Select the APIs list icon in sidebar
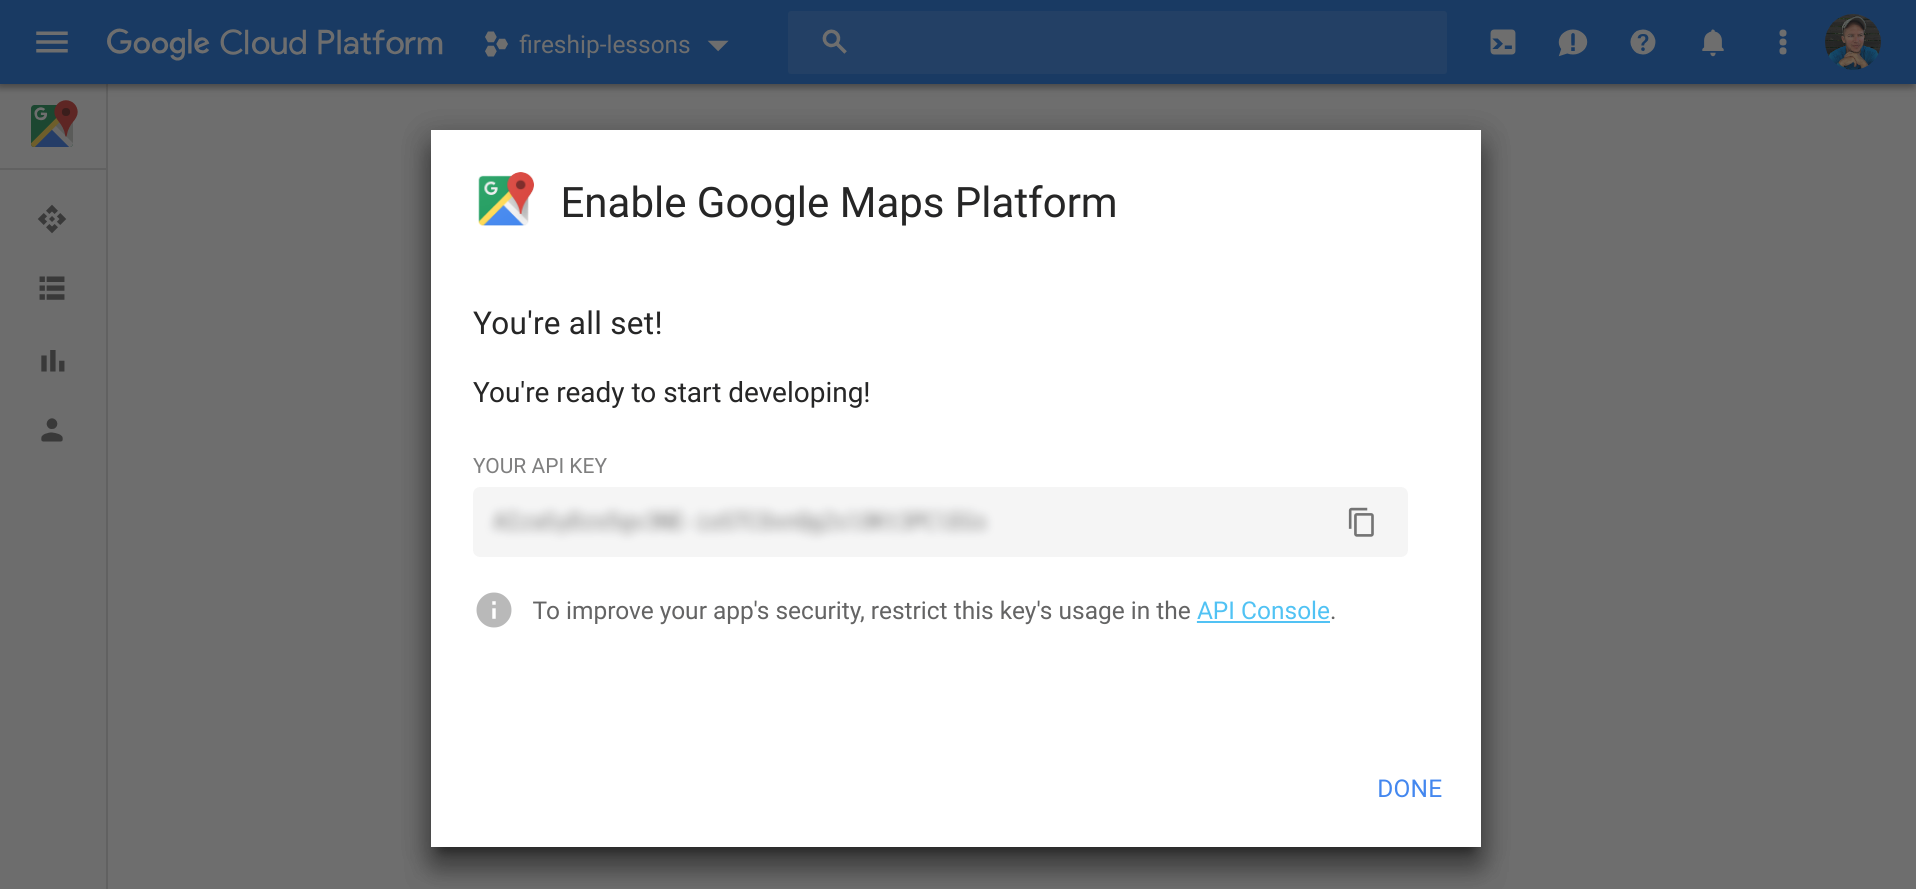The image size is (1916, 889). [52, 290]
